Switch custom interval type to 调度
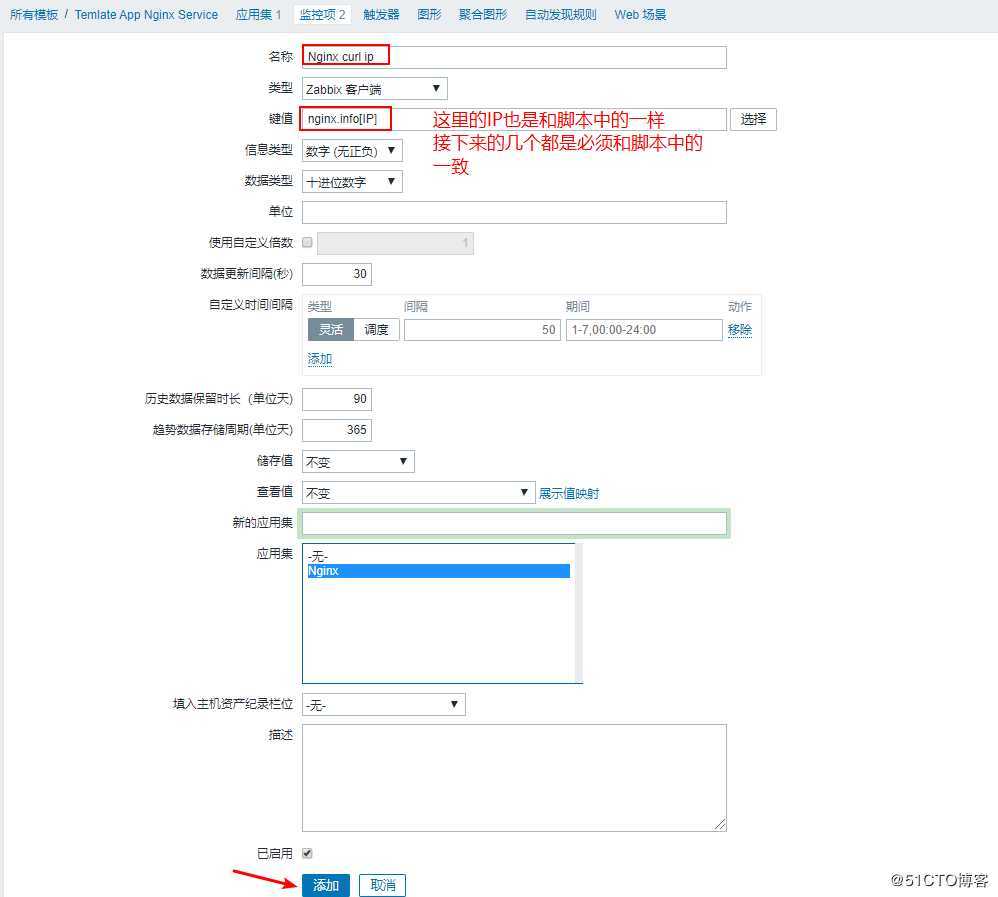 377,329
